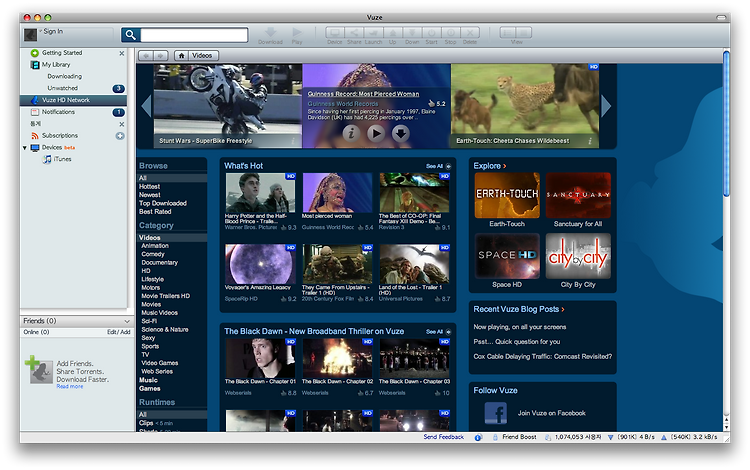Click the Launch toolbar button
Screen dimensions: 750x470
[373, 33]
